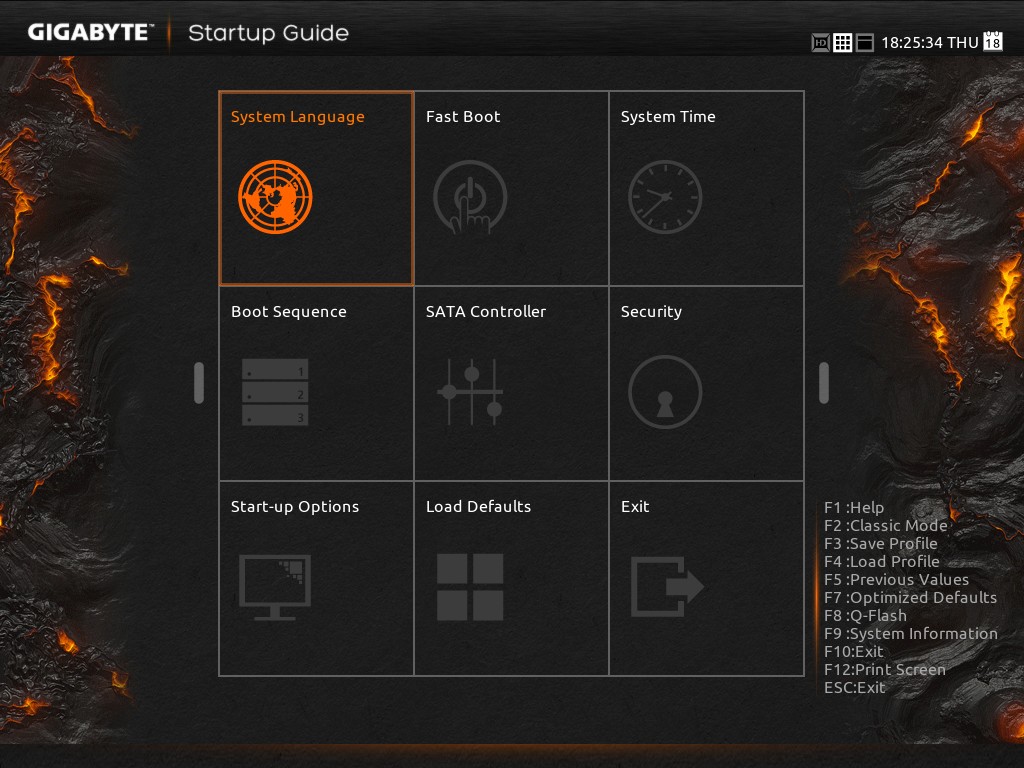Open System Time clock icon
The height and width of the screenshot is (768, 1024).
pyautogui.click(x=665, y=197)
